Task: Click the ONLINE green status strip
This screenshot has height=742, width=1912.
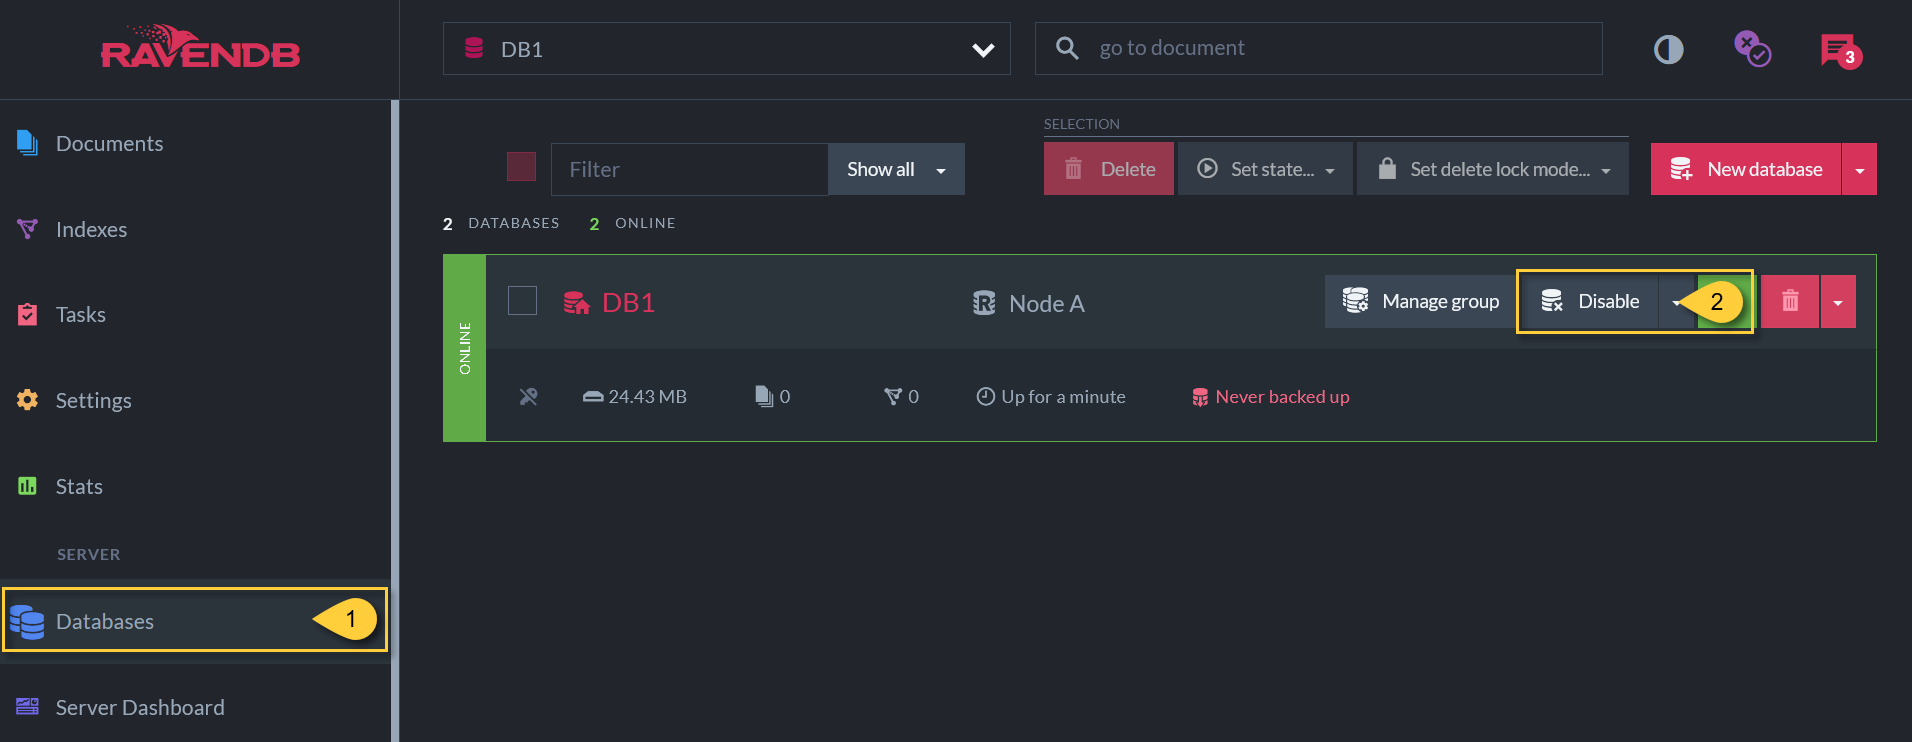Action: (464, 348)
